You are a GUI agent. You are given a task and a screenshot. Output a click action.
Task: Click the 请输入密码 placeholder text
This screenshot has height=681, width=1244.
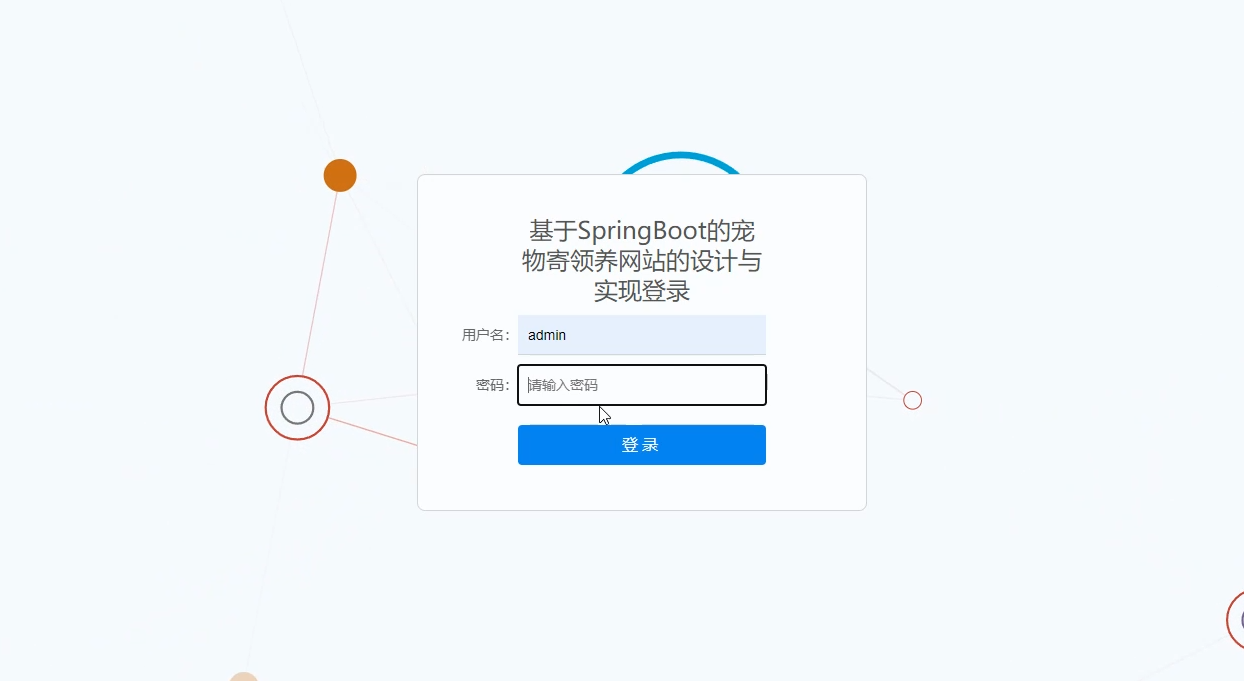[563, 385]
